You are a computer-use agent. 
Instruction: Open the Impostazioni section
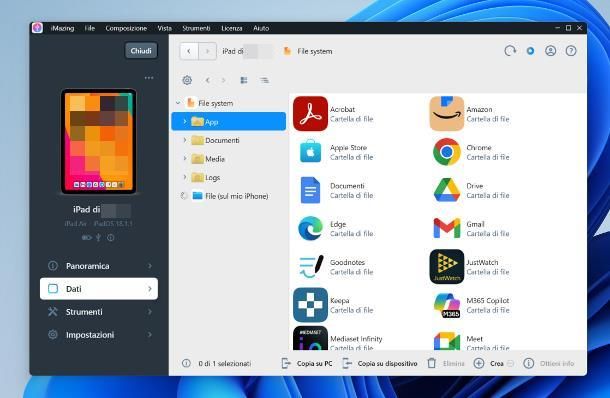[99, 335]
